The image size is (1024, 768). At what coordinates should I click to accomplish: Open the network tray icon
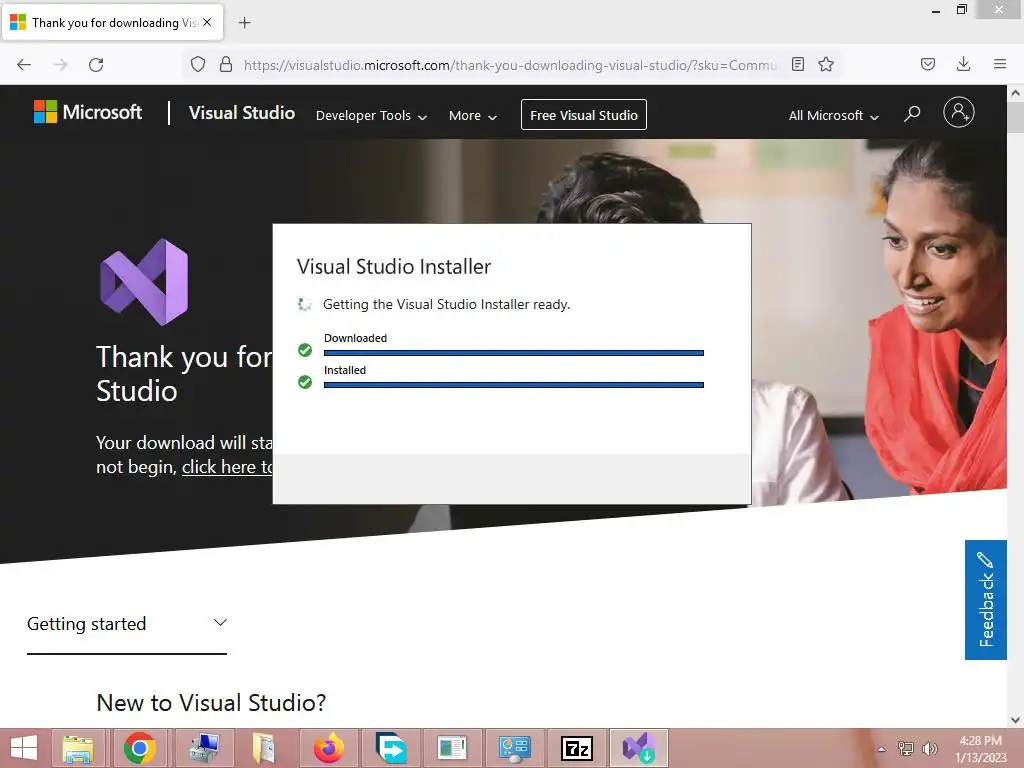click(x=906, y=748)
